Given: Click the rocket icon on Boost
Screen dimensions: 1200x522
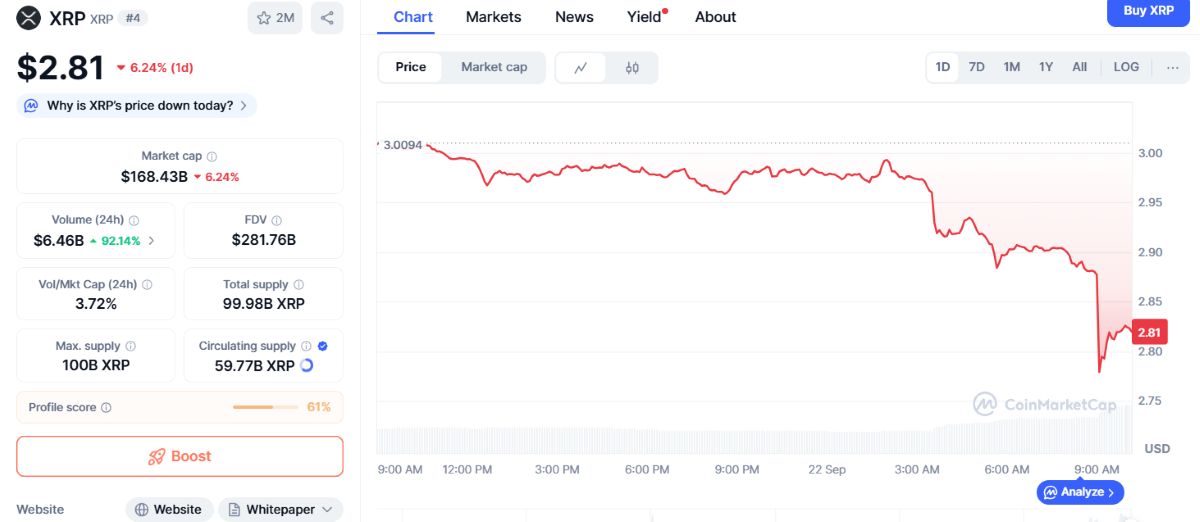Looking at the screenshot, I should pyautogui.click(x=156, y=456).
